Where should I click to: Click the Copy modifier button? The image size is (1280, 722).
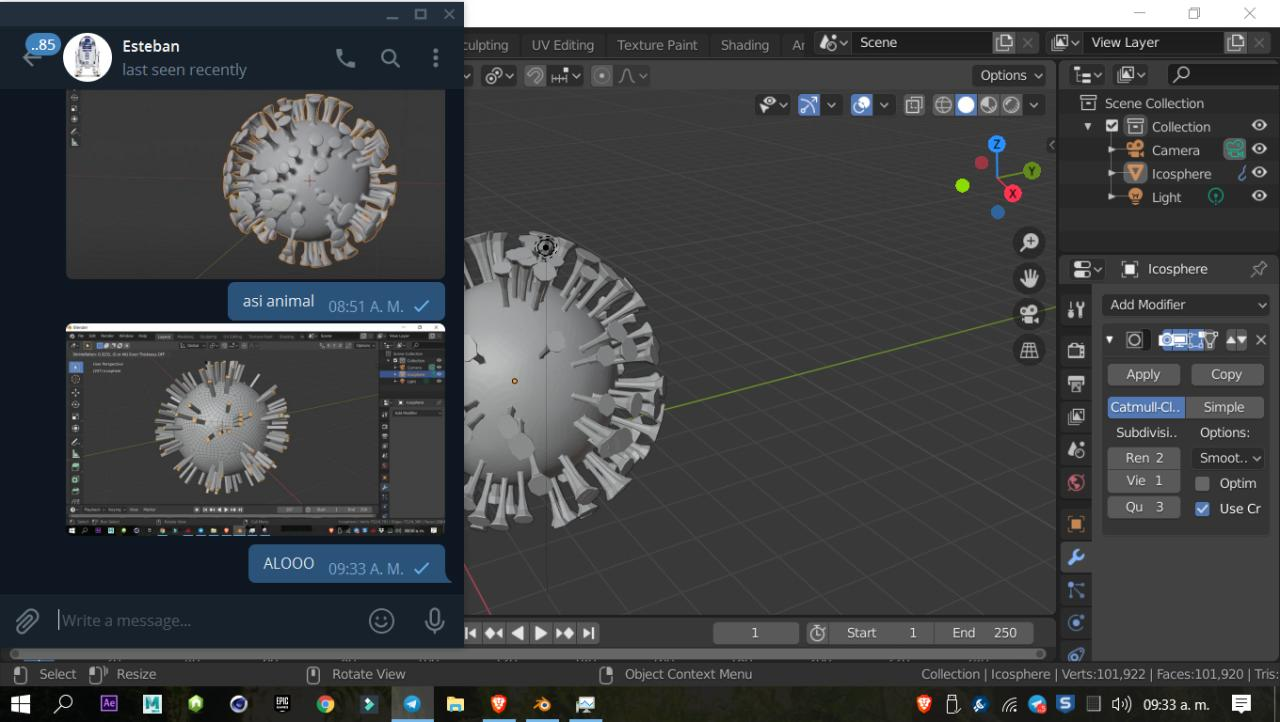(1226, 374)
